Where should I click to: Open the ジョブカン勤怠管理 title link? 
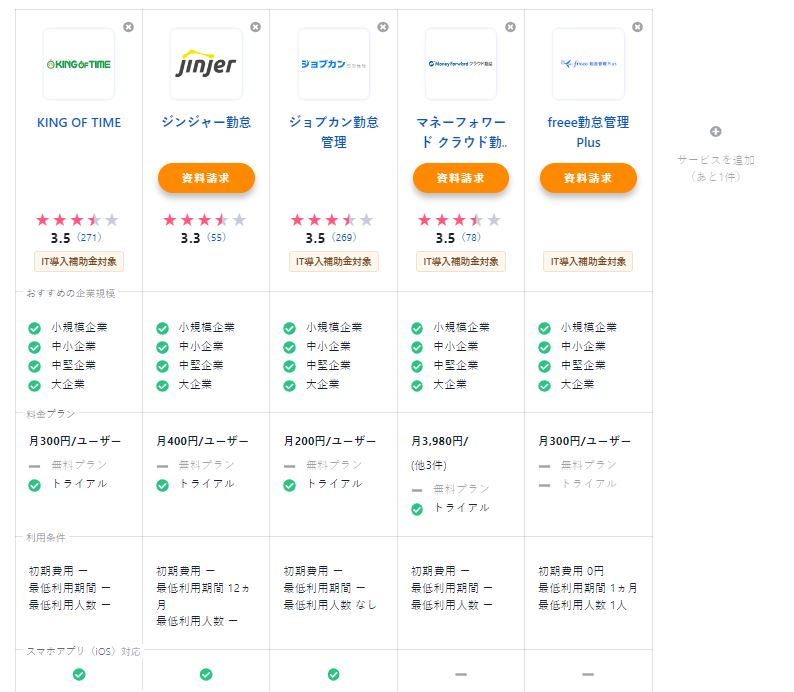(x=333, y=132)
